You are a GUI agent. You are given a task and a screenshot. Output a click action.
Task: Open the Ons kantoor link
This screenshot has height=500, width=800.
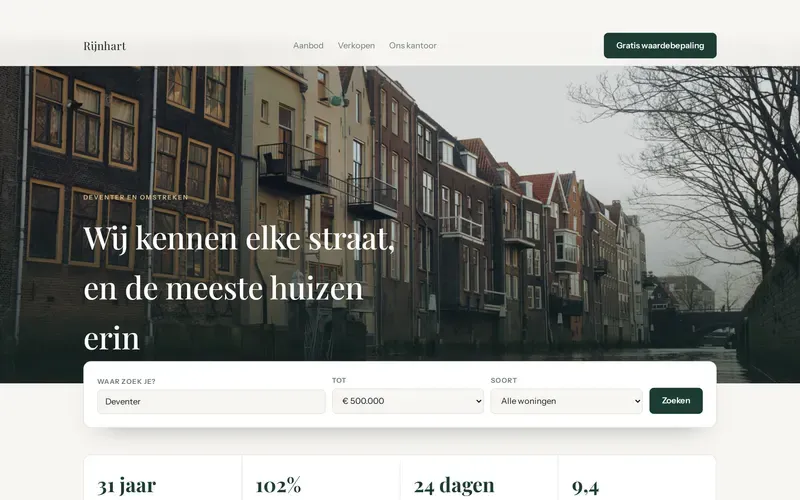coord(413,45)
